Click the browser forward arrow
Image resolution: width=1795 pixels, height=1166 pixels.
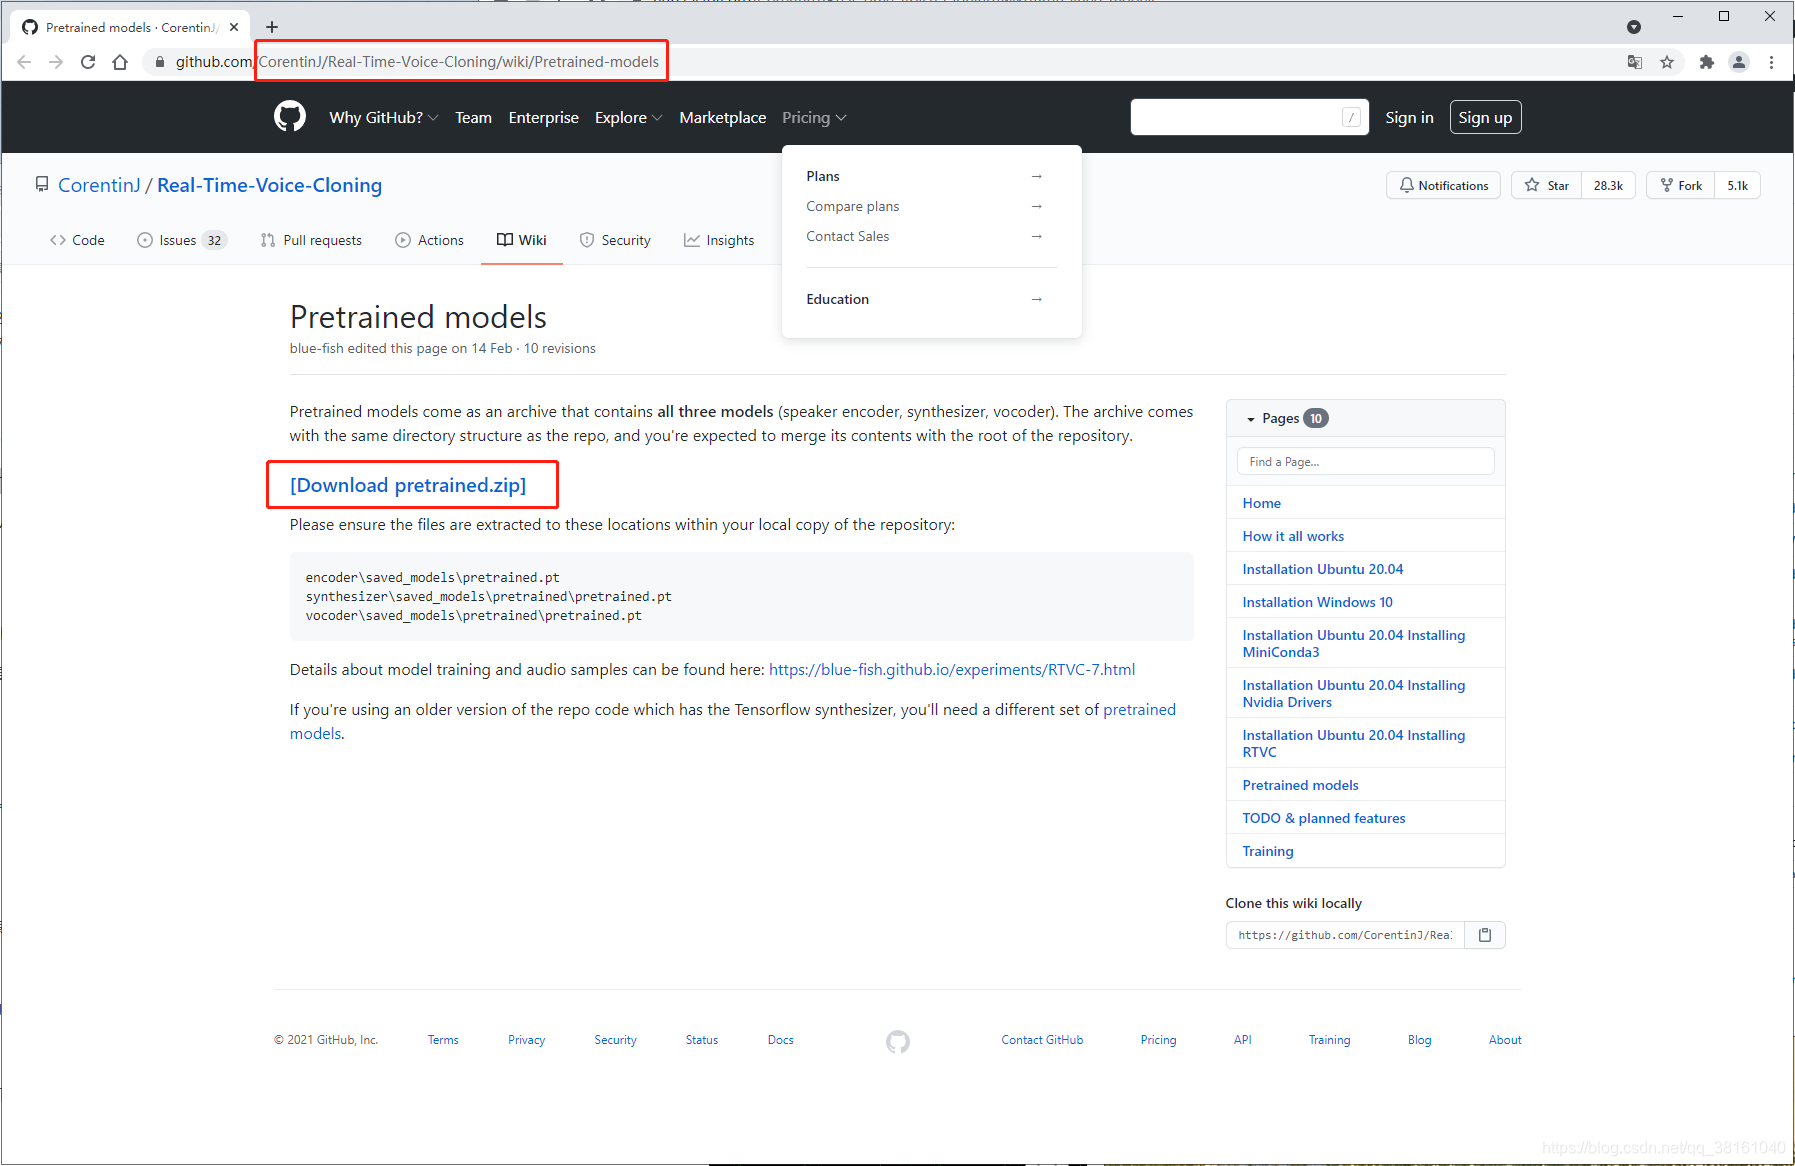56,62
